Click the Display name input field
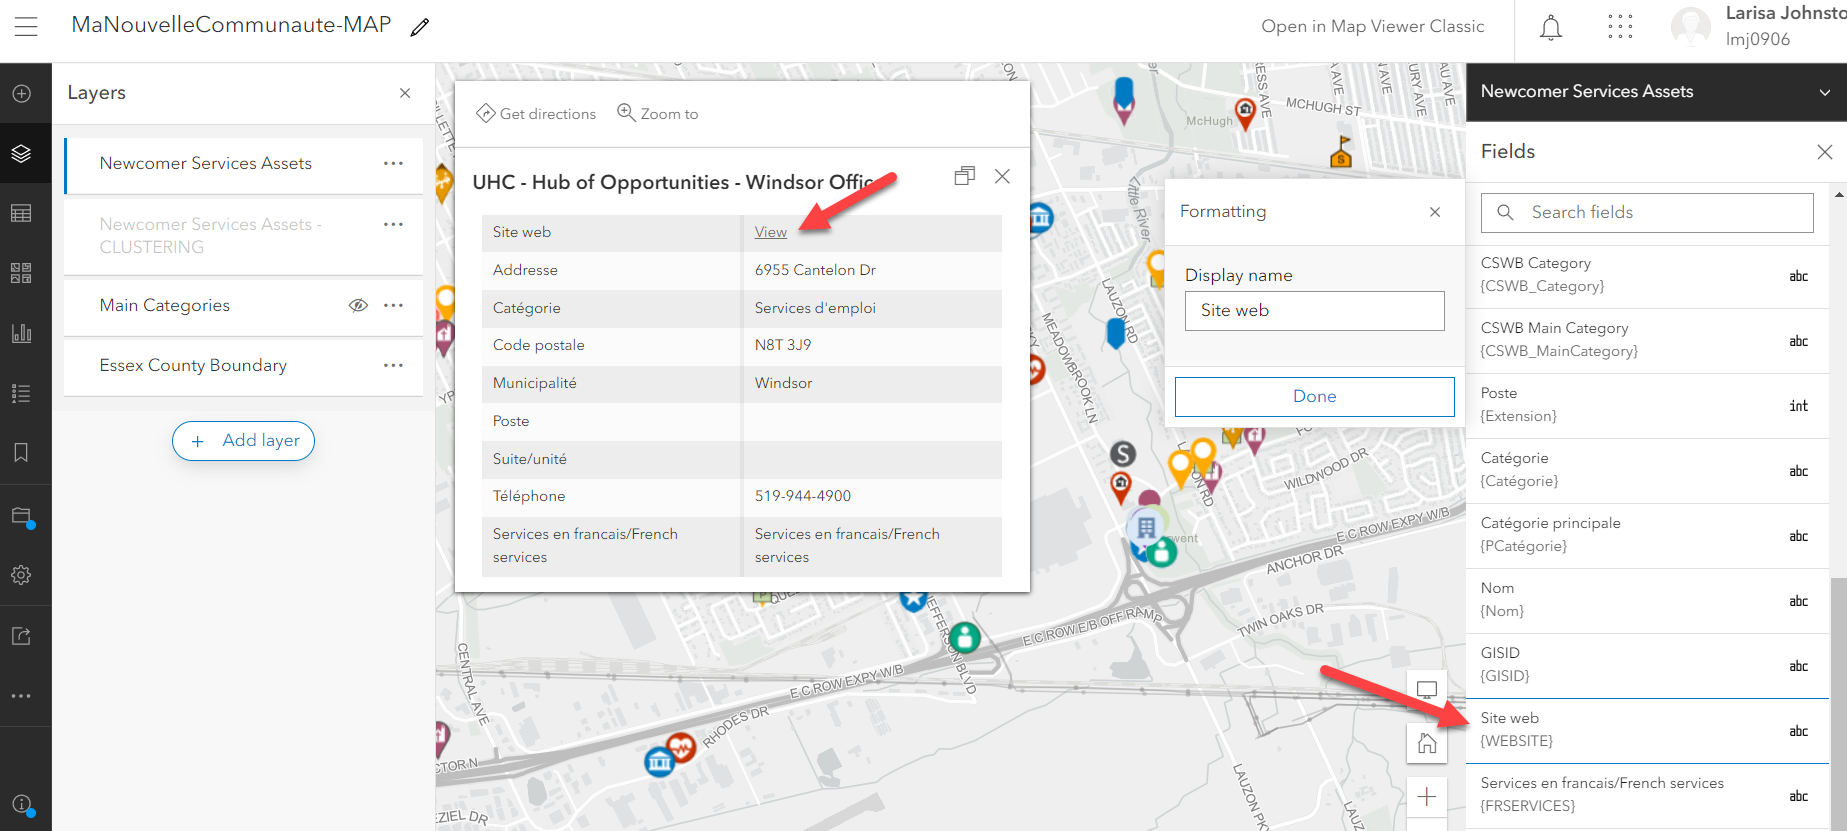The width and height of the screenshot is (1847, 831). click(x=1314, y=310)
